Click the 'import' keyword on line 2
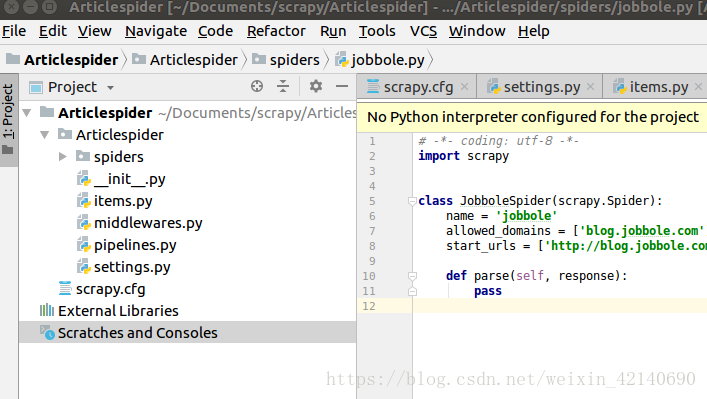Viewport: 707px width, 399px height. [439, 156]
